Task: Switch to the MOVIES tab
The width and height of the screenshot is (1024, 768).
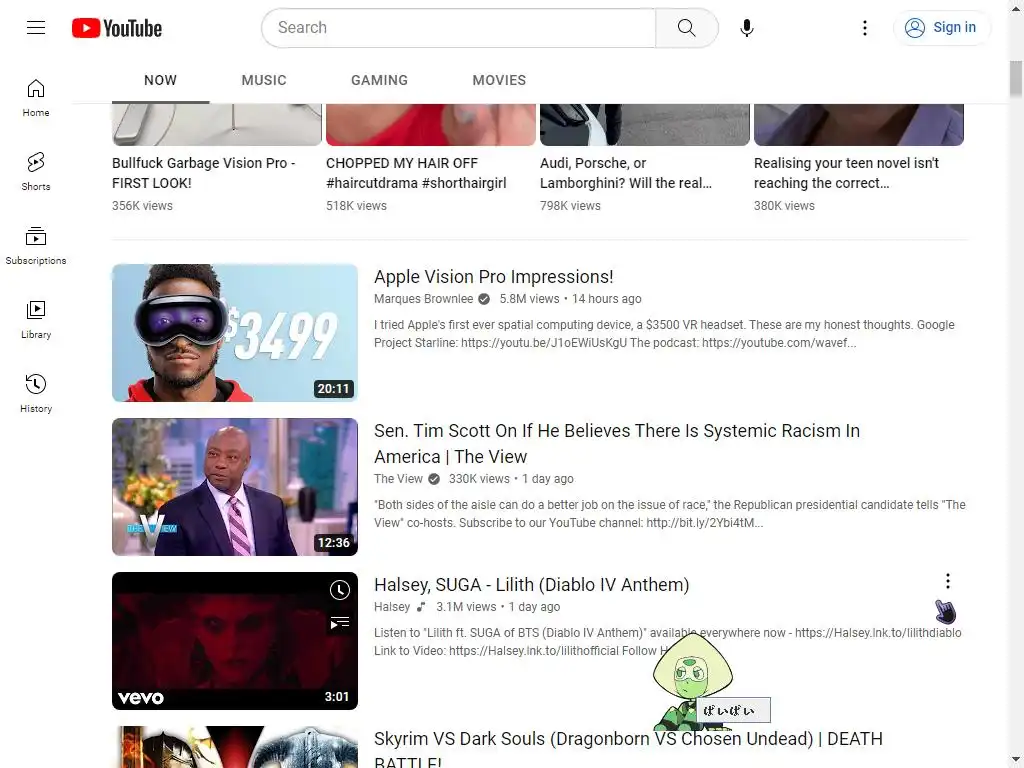Action: click(499, 80)
